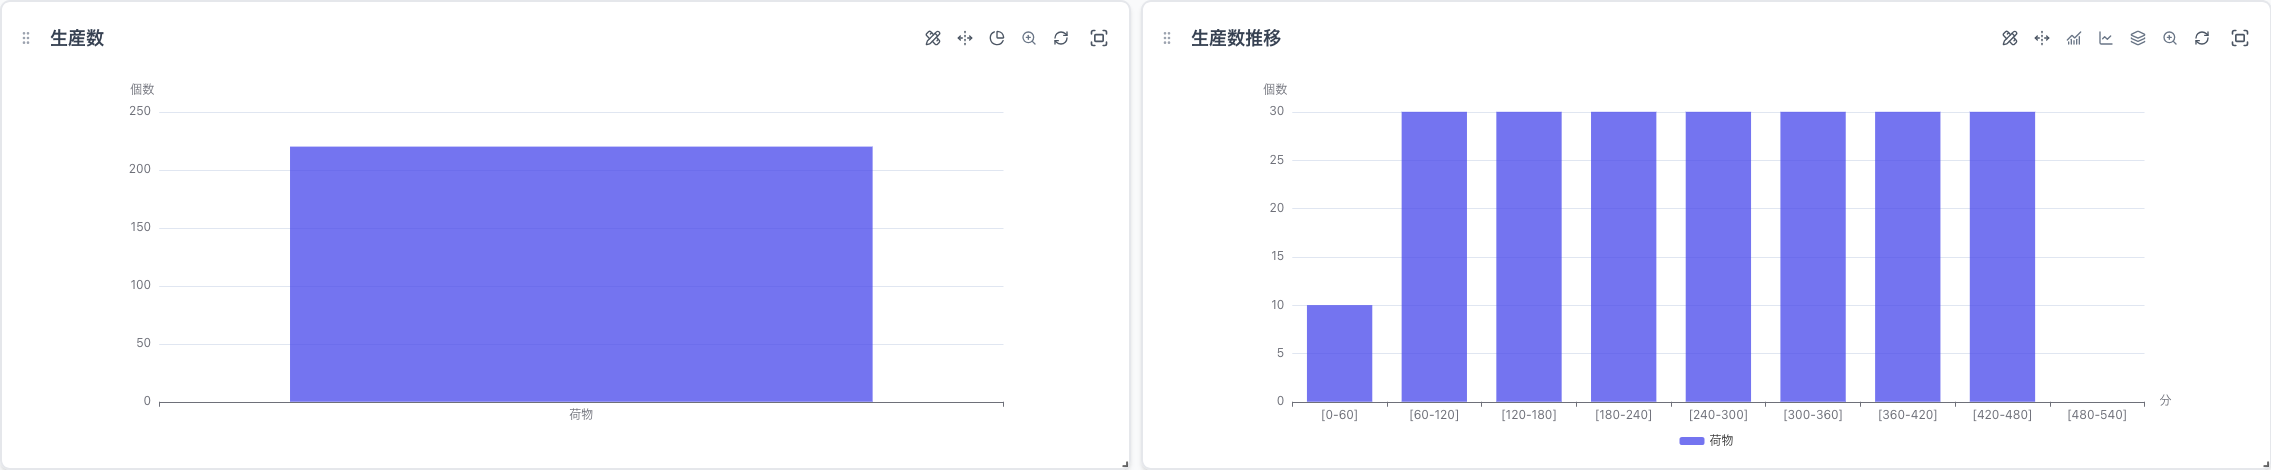Click the drag handle beside 生産数推移 title
This screenshot has width=2271, height=470.
1166,38
